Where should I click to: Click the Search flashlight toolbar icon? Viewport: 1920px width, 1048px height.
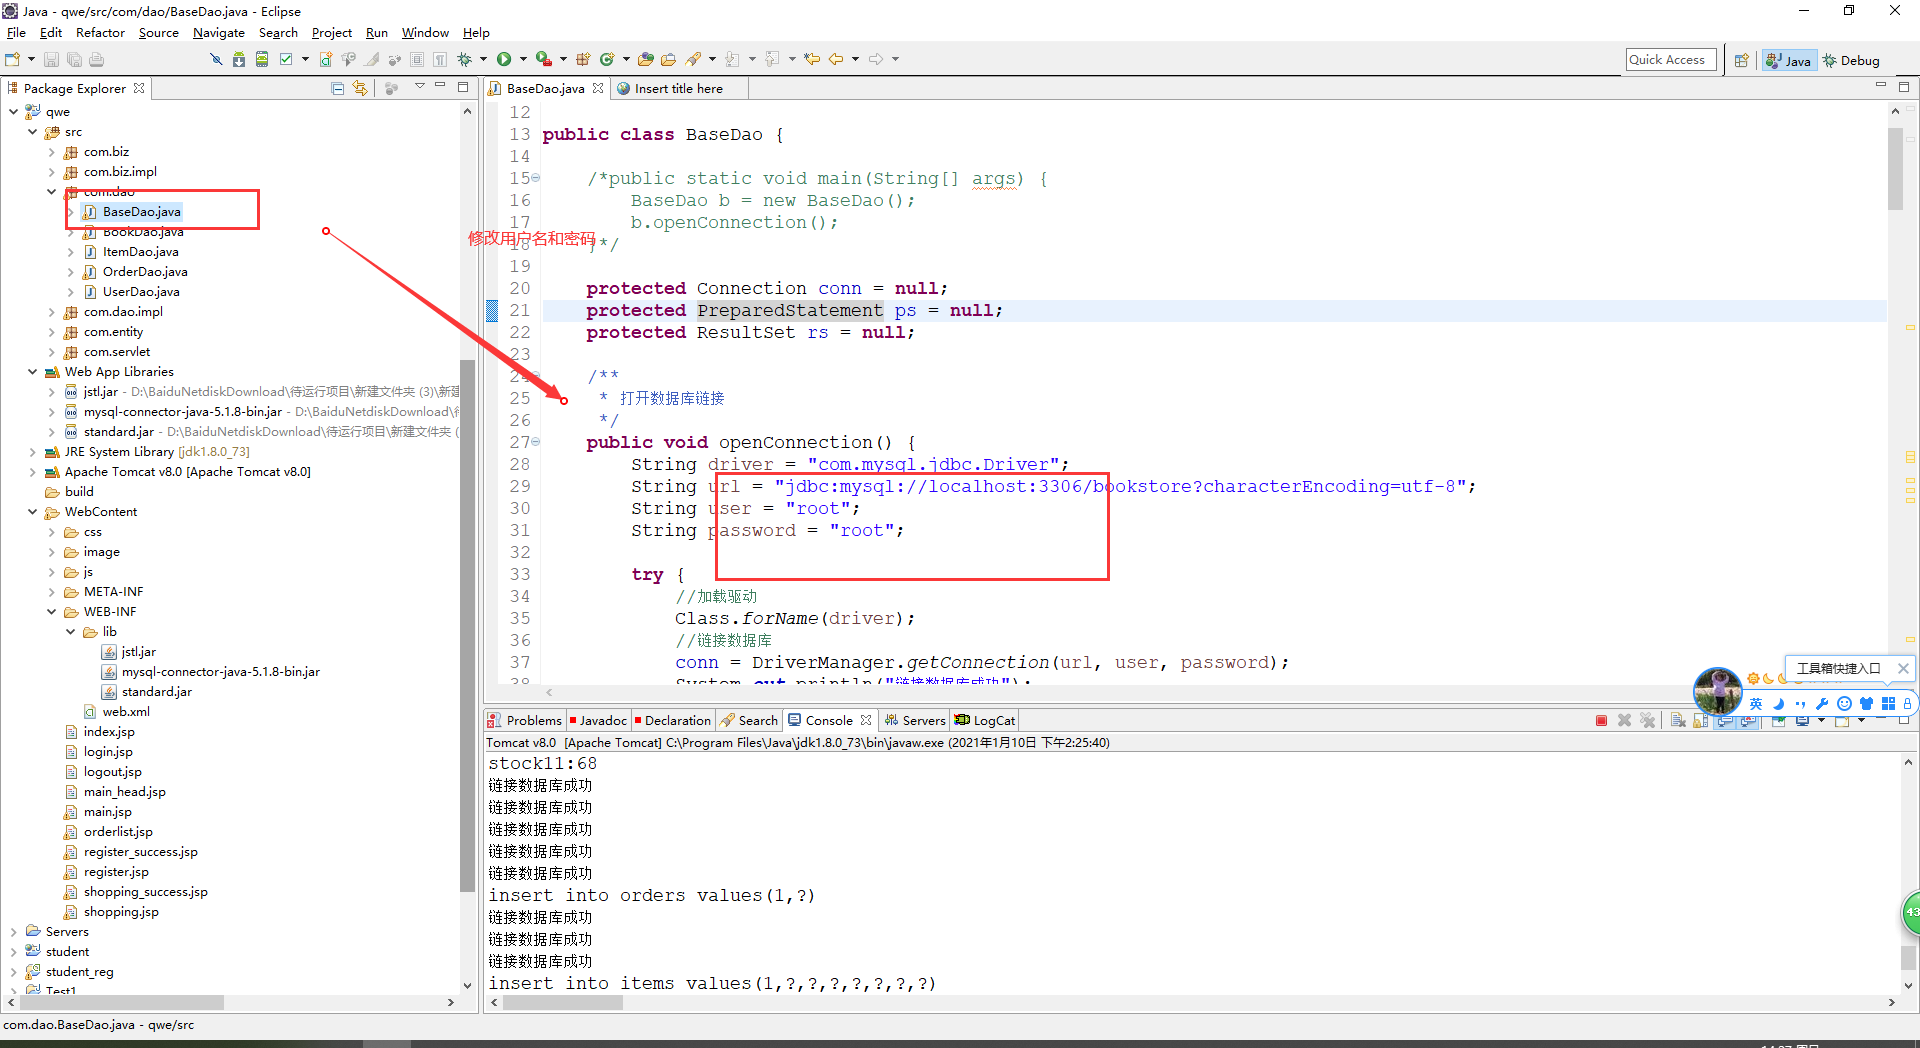(x=693, y=59)
